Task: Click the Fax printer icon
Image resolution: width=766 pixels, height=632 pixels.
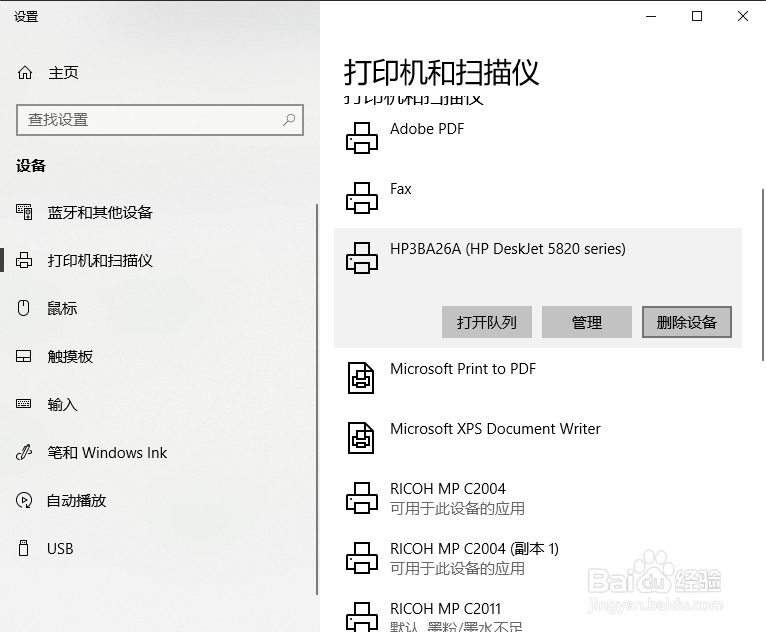Action: [362, 198]
